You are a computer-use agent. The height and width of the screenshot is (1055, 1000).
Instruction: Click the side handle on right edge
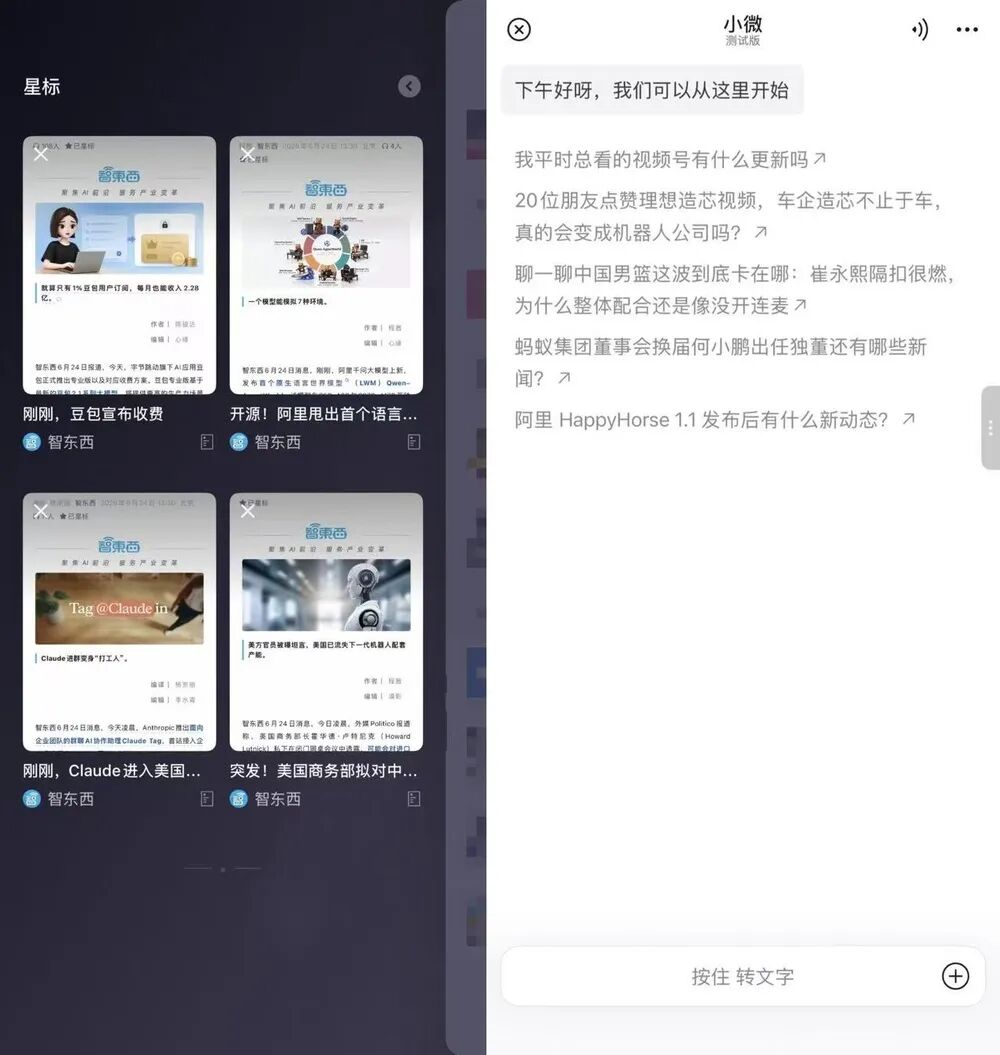coord(991,428)
